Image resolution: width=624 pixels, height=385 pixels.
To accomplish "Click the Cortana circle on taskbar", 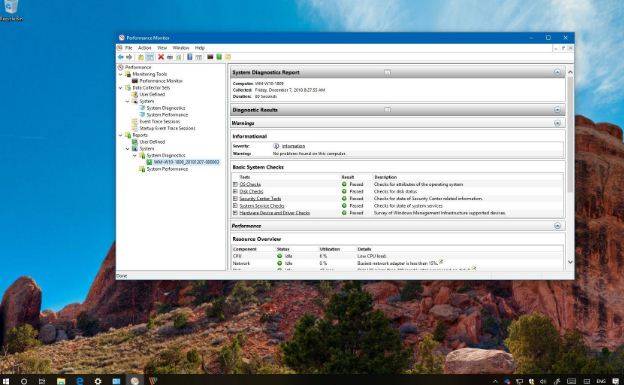I will point(24,381).
